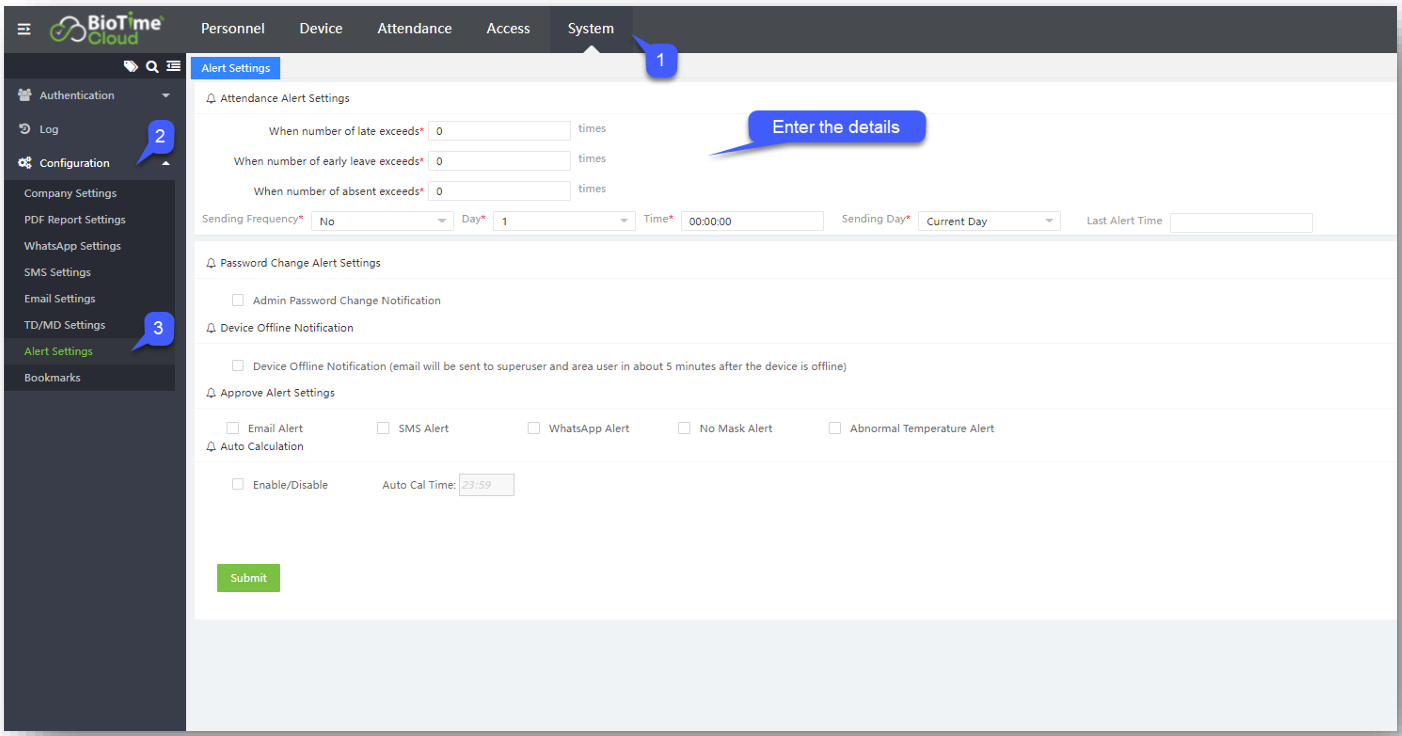Enable Admin Password Change Notification checkbox

(238, 300)
